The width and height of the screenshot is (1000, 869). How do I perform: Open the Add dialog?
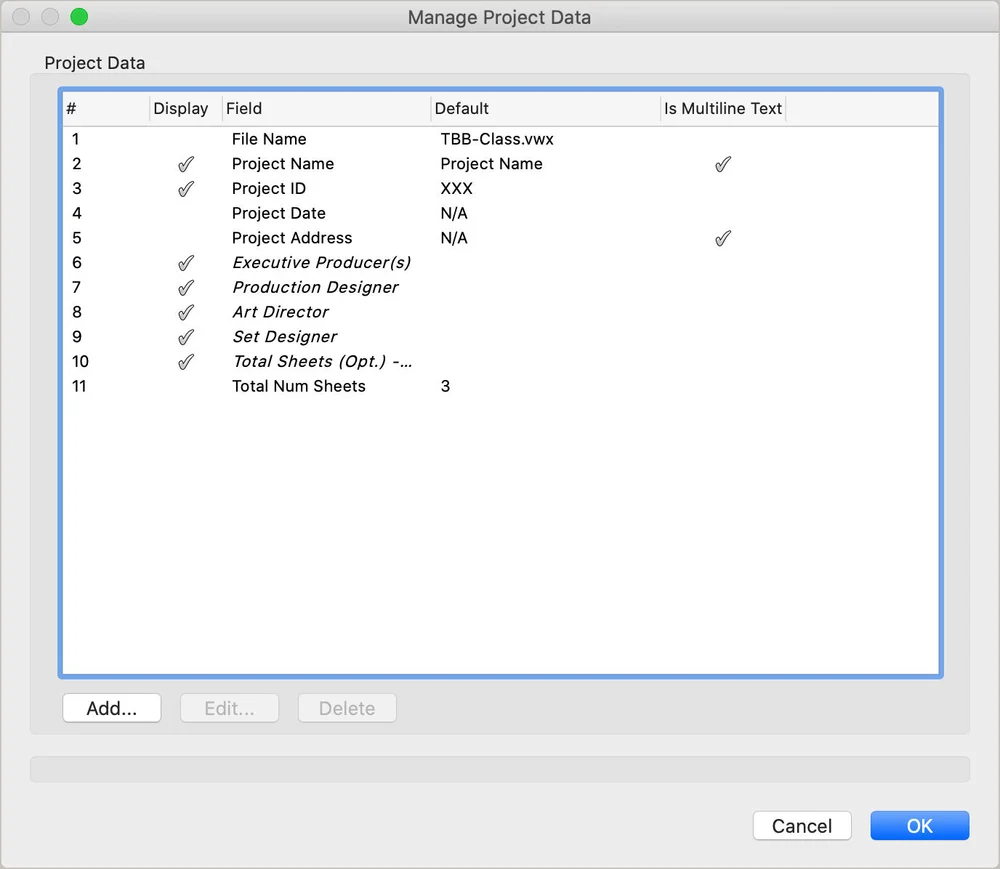pyautogui.click(x=111, y=707)
